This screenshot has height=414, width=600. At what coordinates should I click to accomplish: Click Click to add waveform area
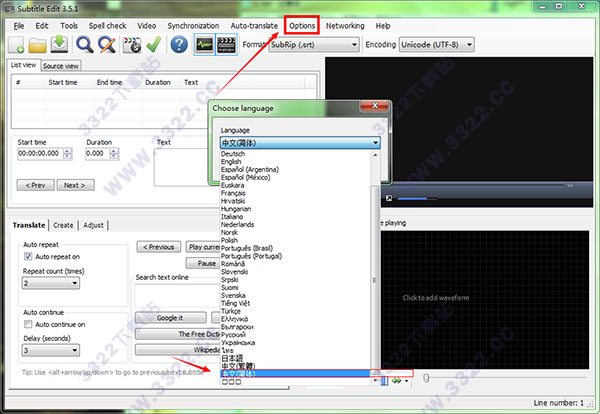click(436, 298)
